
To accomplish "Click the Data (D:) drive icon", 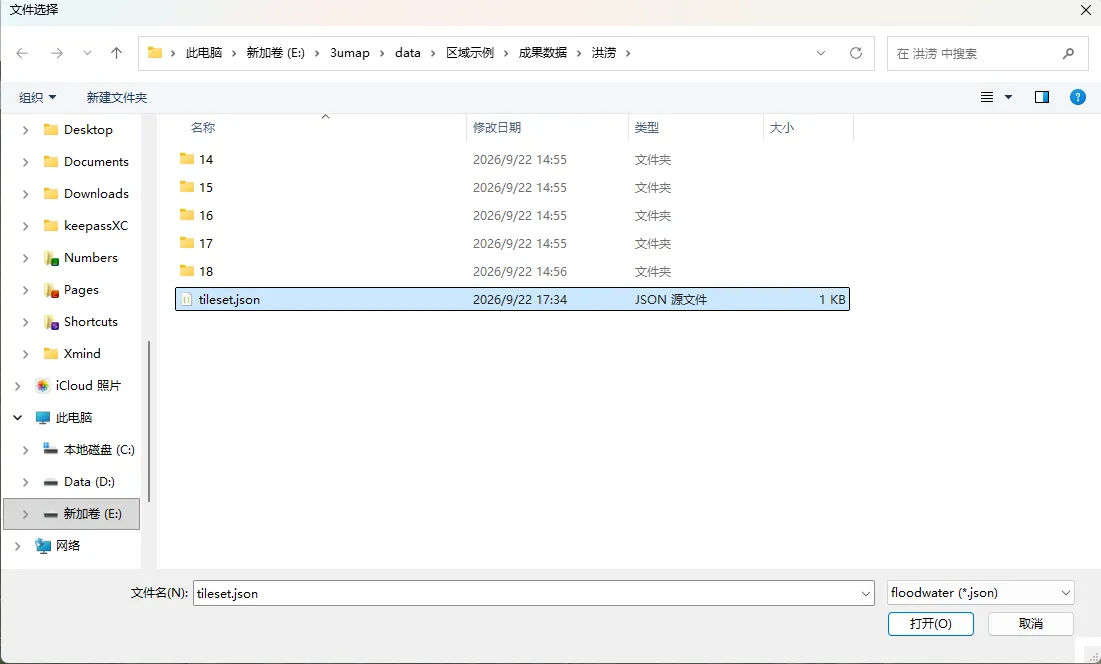I will tap(51, 482).
